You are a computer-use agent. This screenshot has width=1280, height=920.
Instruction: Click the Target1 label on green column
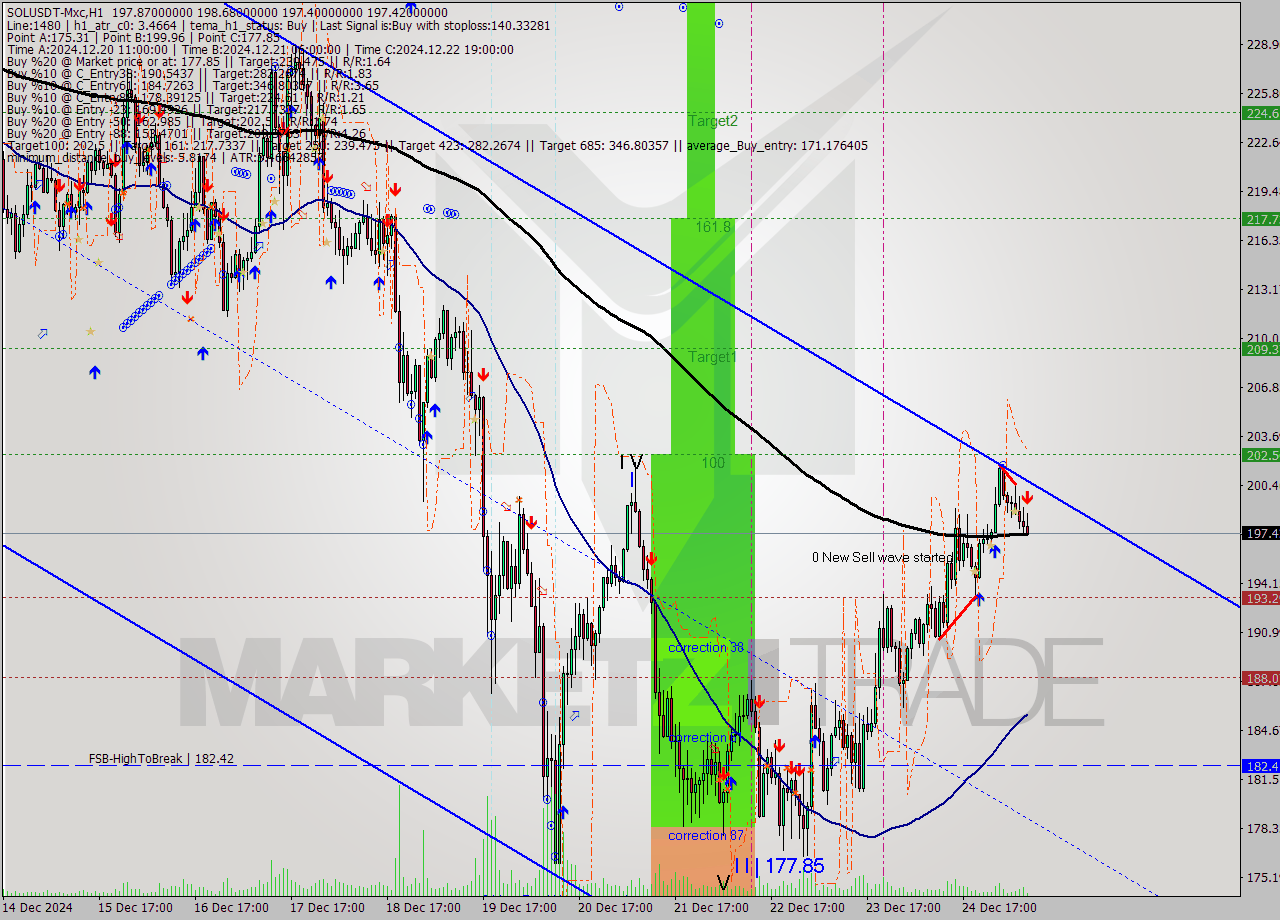pos(712,357)
